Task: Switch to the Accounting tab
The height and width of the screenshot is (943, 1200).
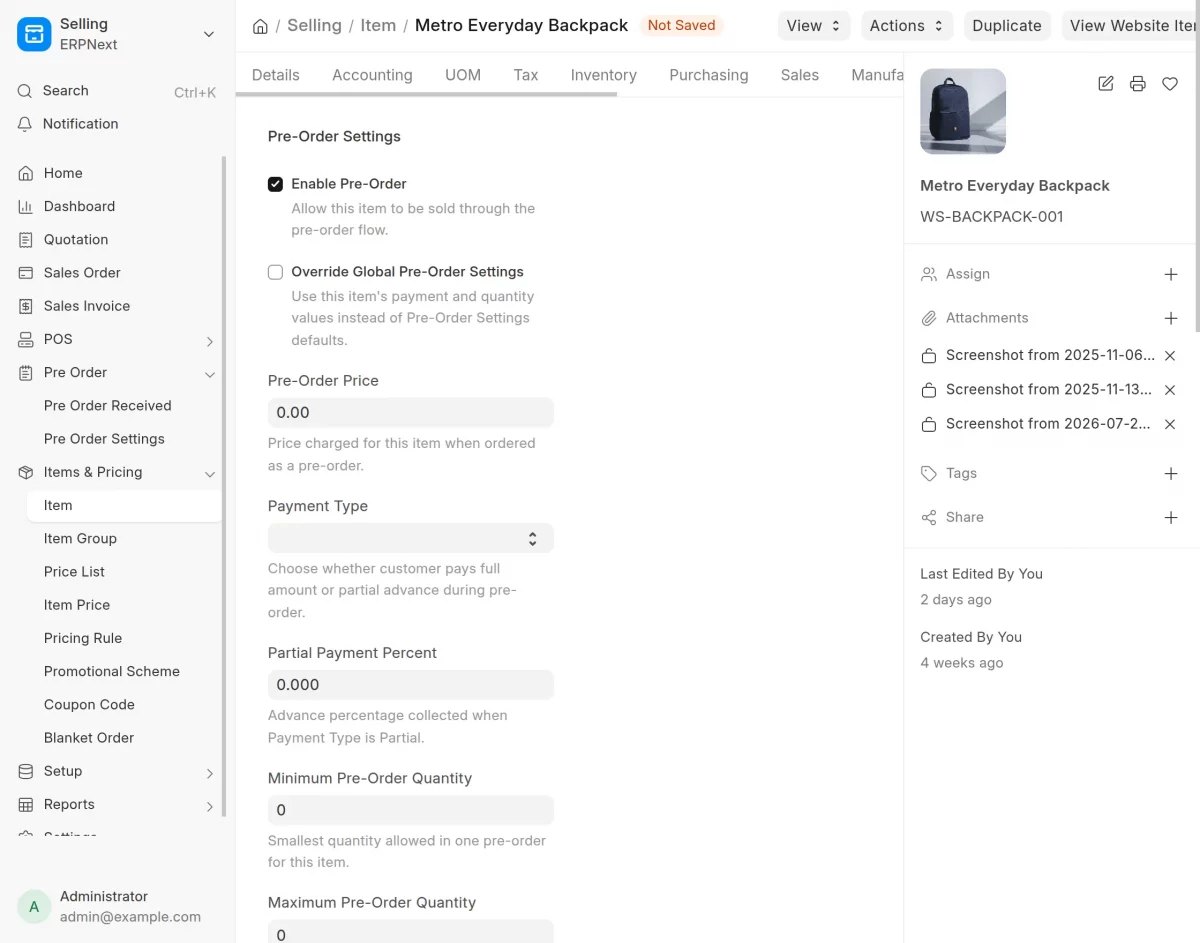Action: tap(372, 75)
